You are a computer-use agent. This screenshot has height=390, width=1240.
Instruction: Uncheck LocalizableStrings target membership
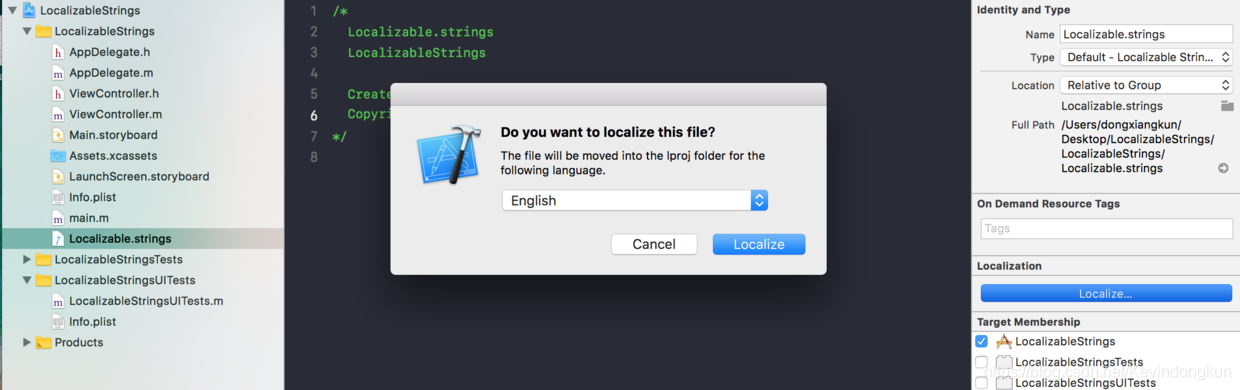[981, 342]
